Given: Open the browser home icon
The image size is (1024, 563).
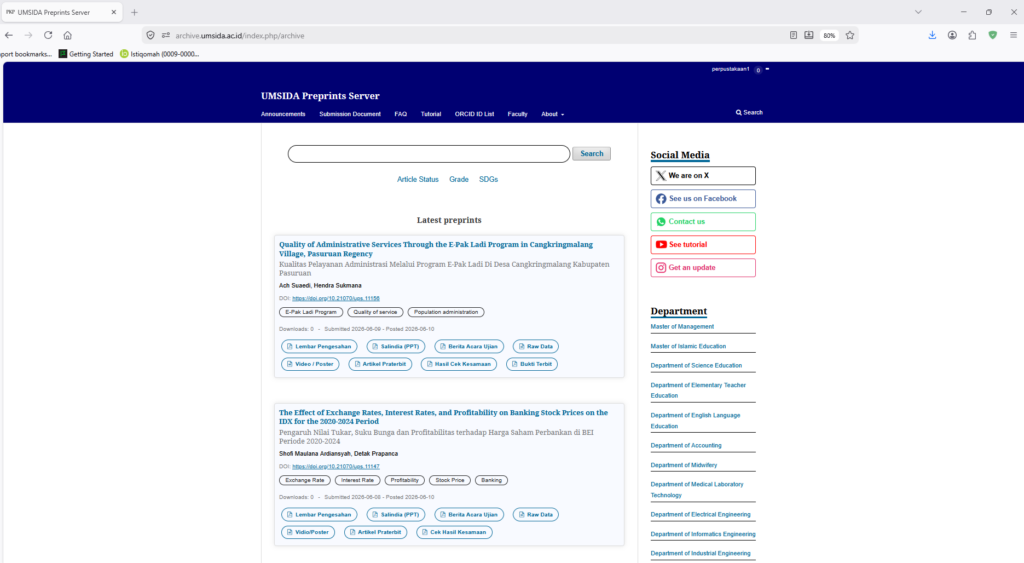Looking at the screenshot, I should [x=67, y=35].
